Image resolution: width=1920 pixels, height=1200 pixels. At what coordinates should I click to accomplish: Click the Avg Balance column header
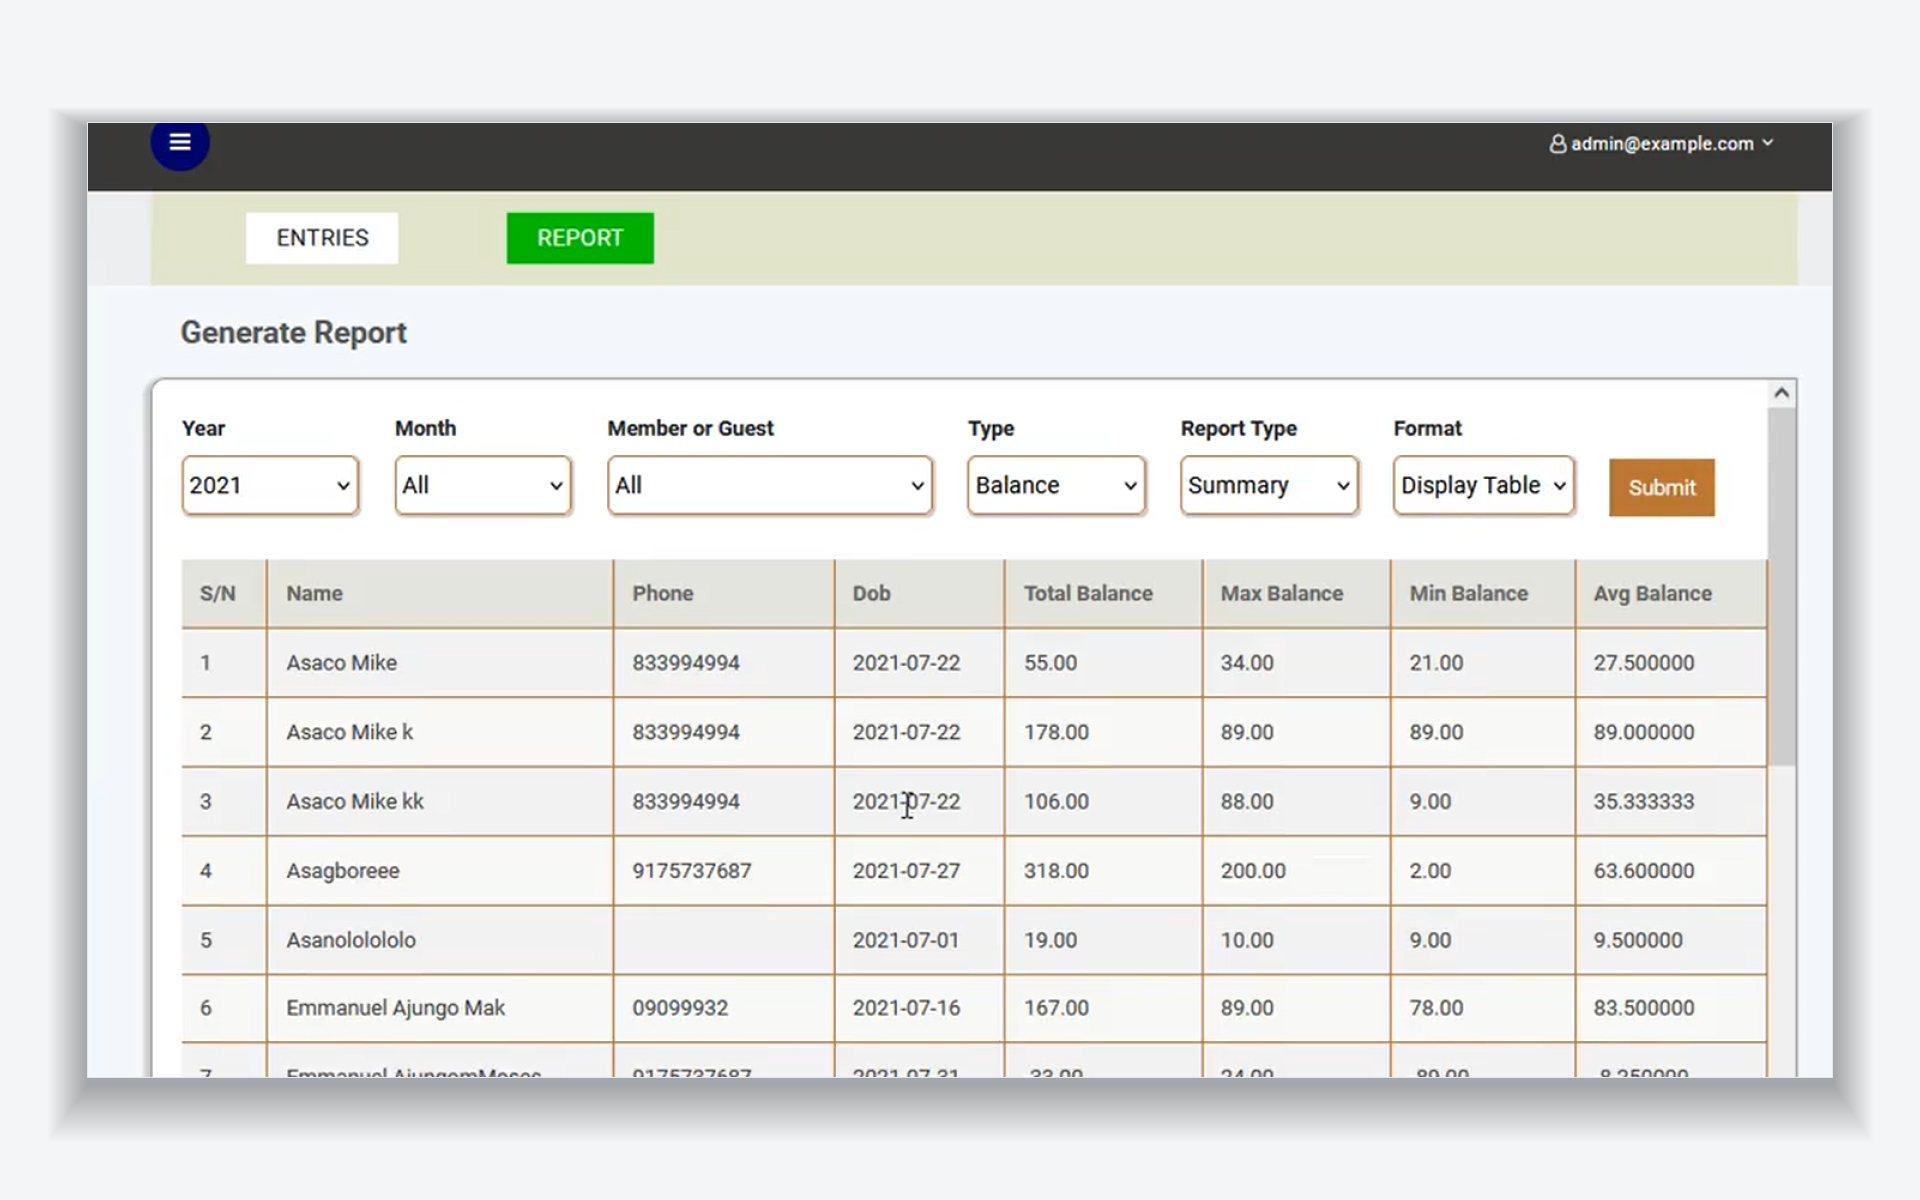click(x=1671, y=594)
